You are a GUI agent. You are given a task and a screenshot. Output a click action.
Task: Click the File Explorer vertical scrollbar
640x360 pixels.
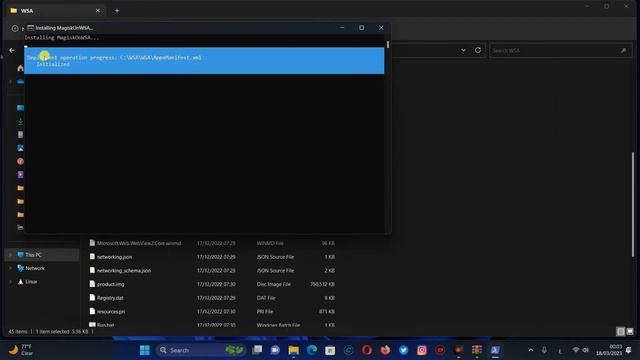click(633, 204)
